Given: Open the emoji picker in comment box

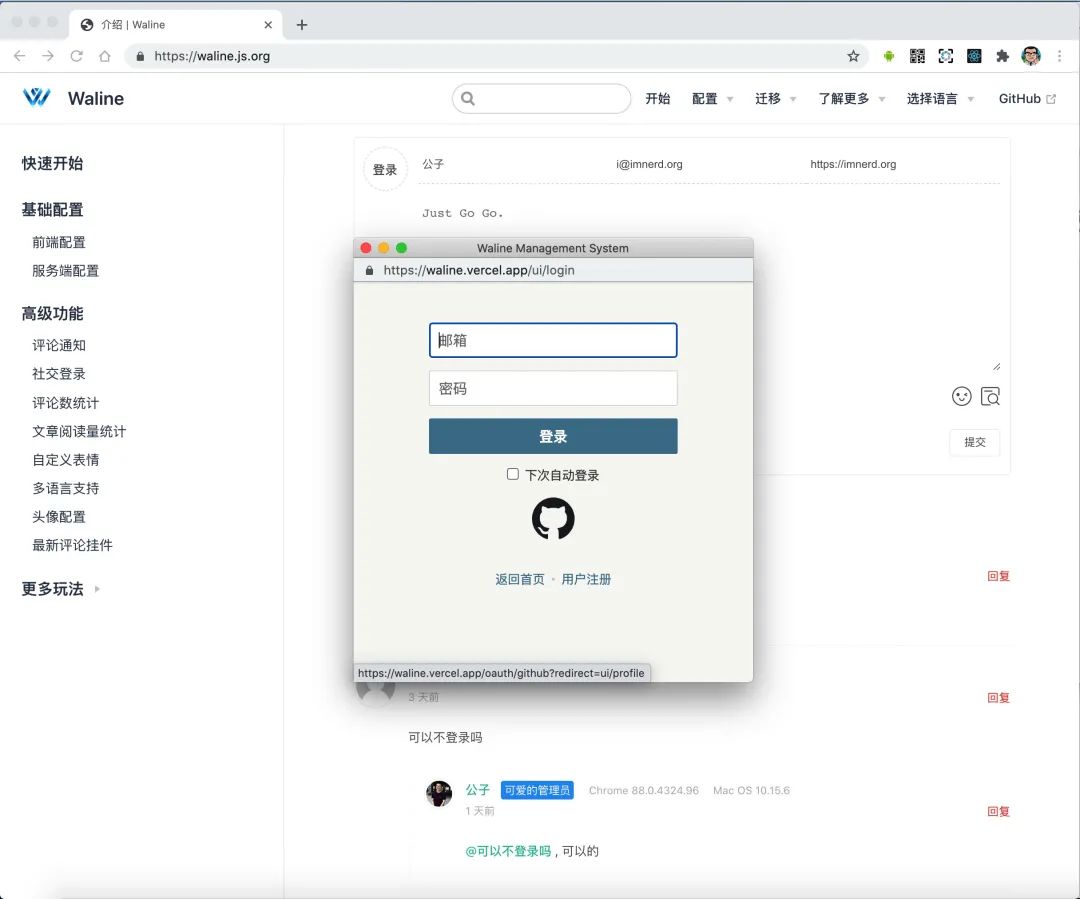Looking at the screenshot, I should click(962, 396).
